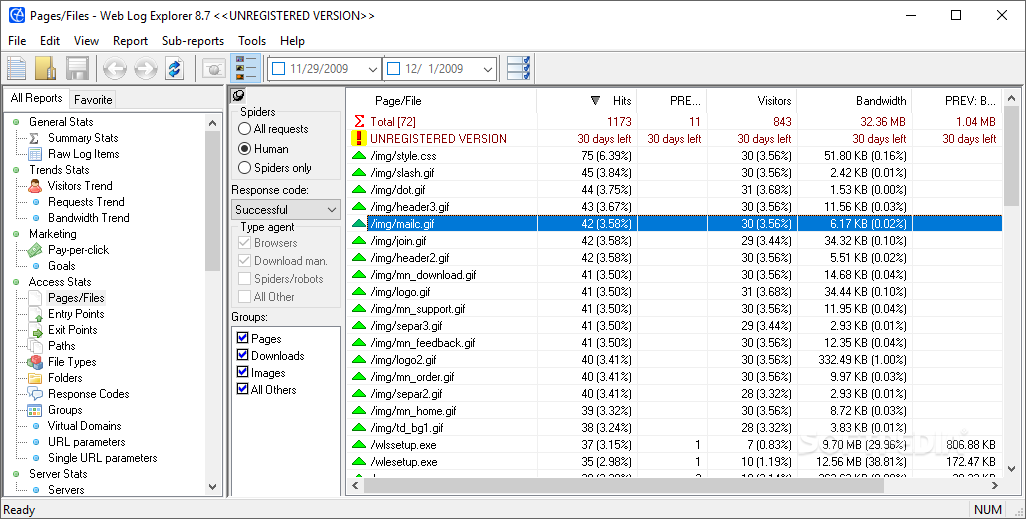Open Requests Trend report
Image resolution: width=1026 pixels, height=519 pixels.
pyautogui.click(x=86, y=202)
